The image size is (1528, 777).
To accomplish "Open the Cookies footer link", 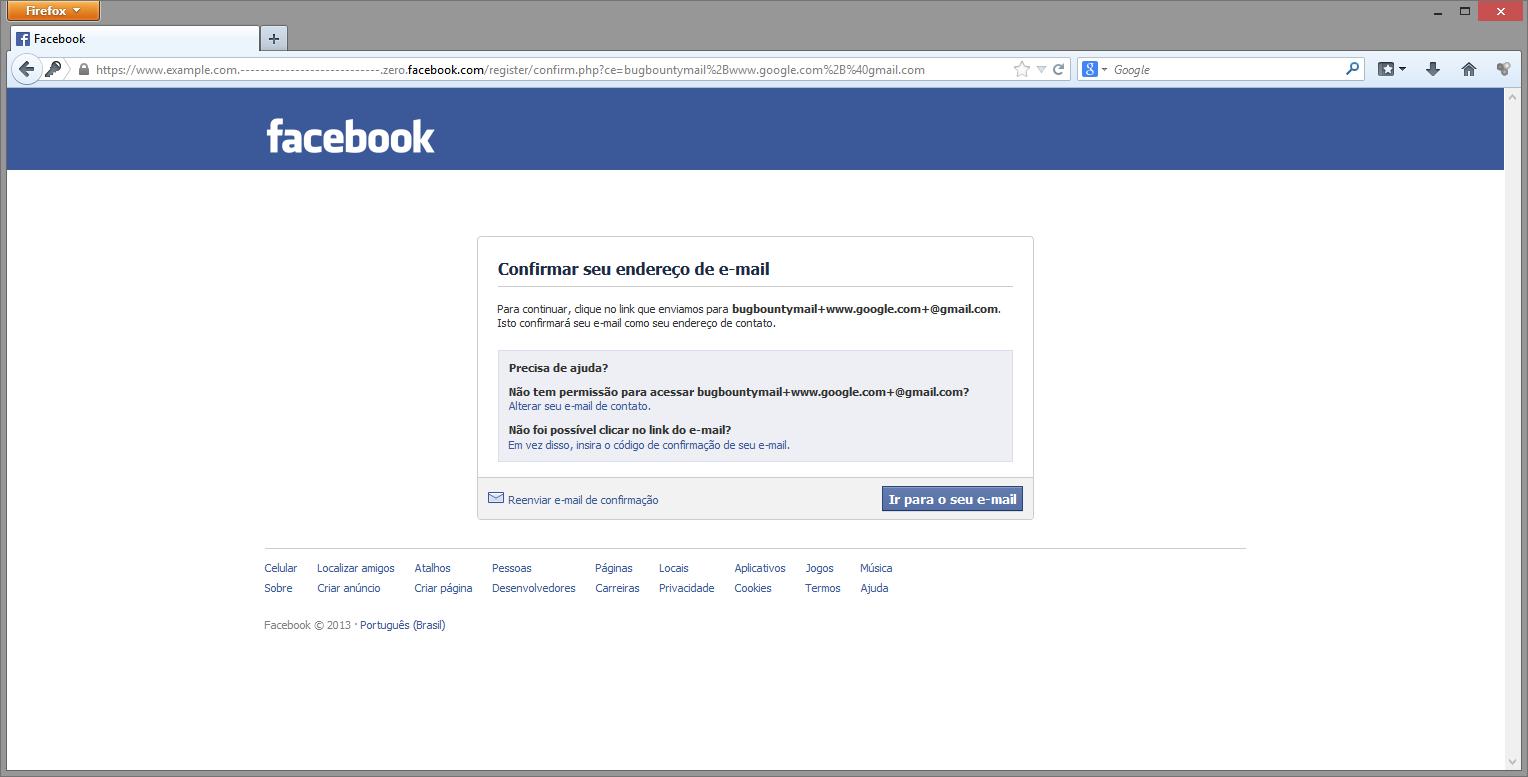I will click(x=753, y=588).
